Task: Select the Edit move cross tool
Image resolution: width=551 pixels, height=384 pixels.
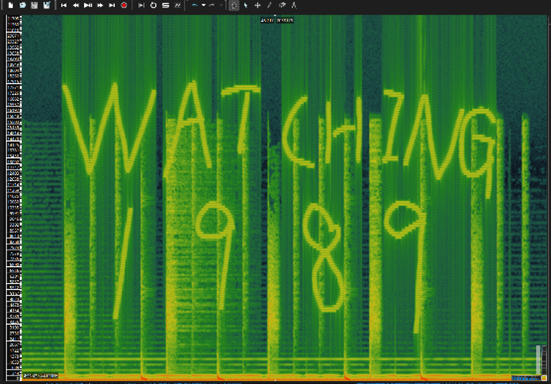Action: tap(258, 5)
